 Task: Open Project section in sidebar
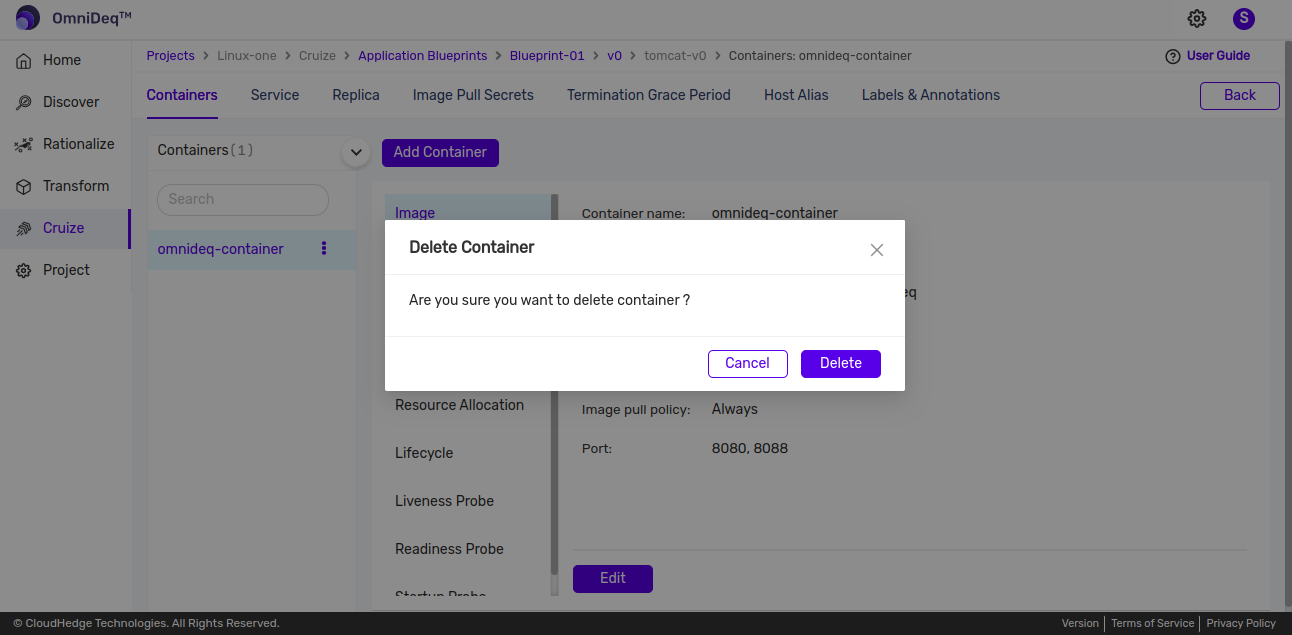click(65, 270)
